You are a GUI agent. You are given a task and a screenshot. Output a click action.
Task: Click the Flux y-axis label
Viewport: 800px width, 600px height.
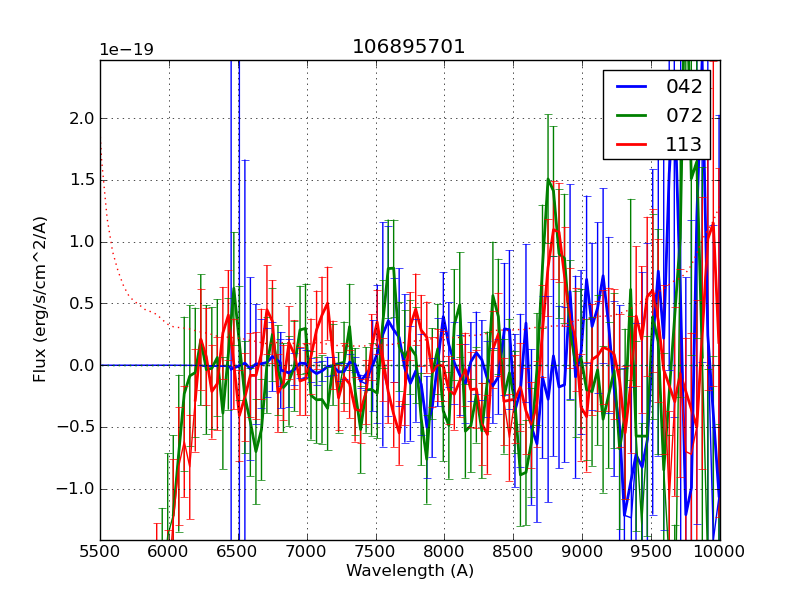tap(40, 299)
